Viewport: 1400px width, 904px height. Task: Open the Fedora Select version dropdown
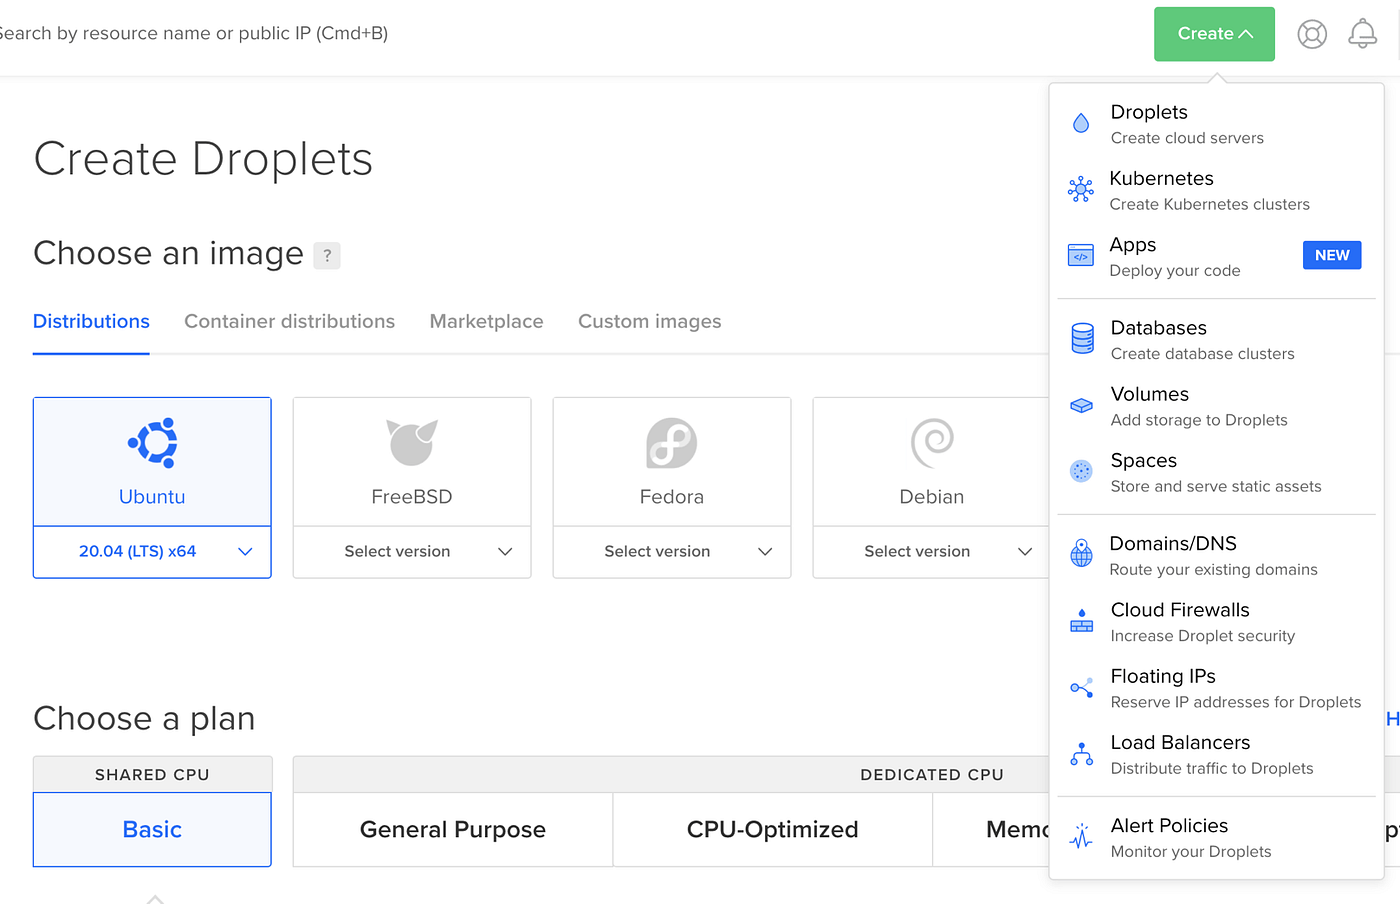672,552
